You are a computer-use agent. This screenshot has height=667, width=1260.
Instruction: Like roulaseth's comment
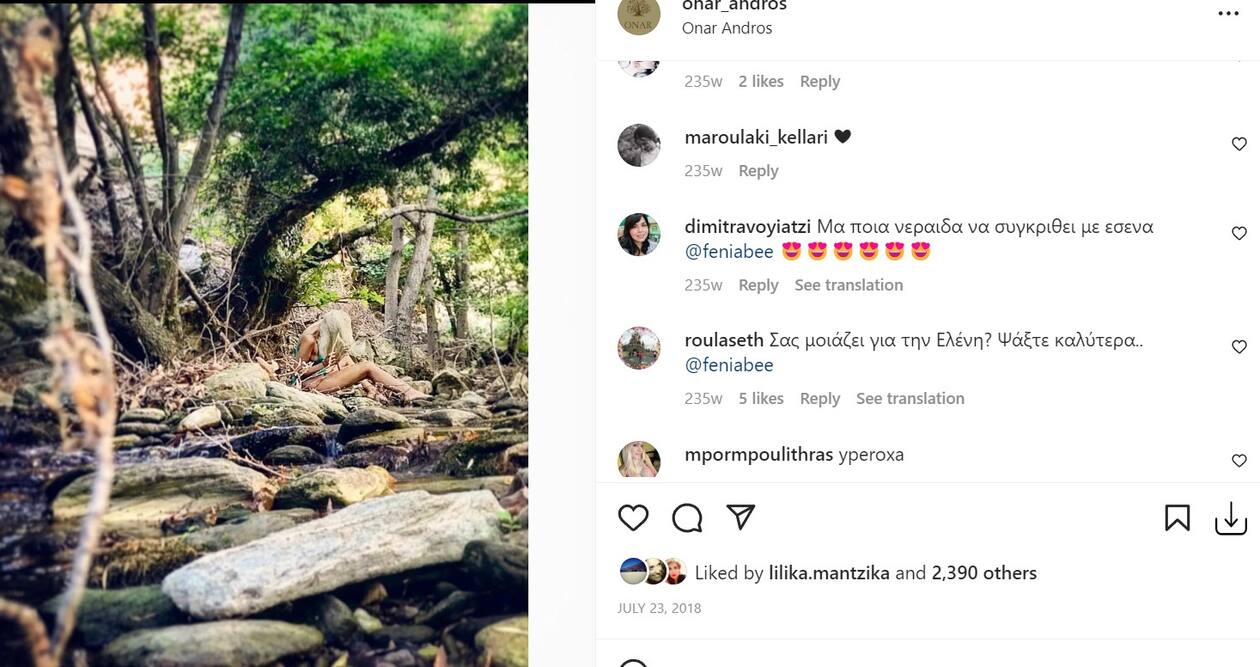pos(1239,347)
